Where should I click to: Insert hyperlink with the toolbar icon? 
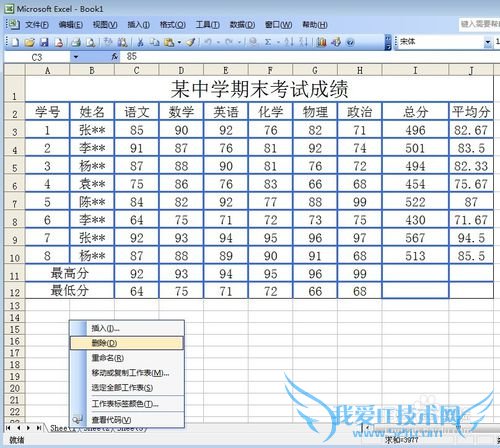point(253,42)
